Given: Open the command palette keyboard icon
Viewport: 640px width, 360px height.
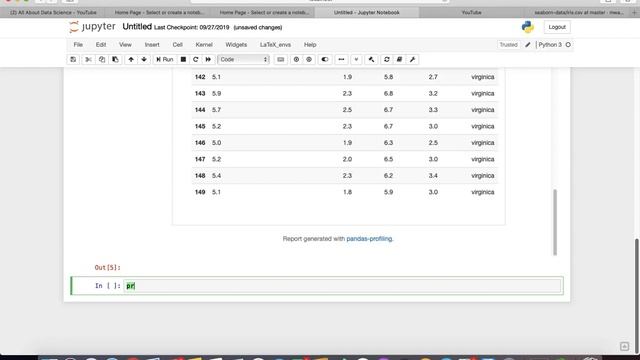Looking at the screenshot, I should pyautogui.click(x=280, y=60).
